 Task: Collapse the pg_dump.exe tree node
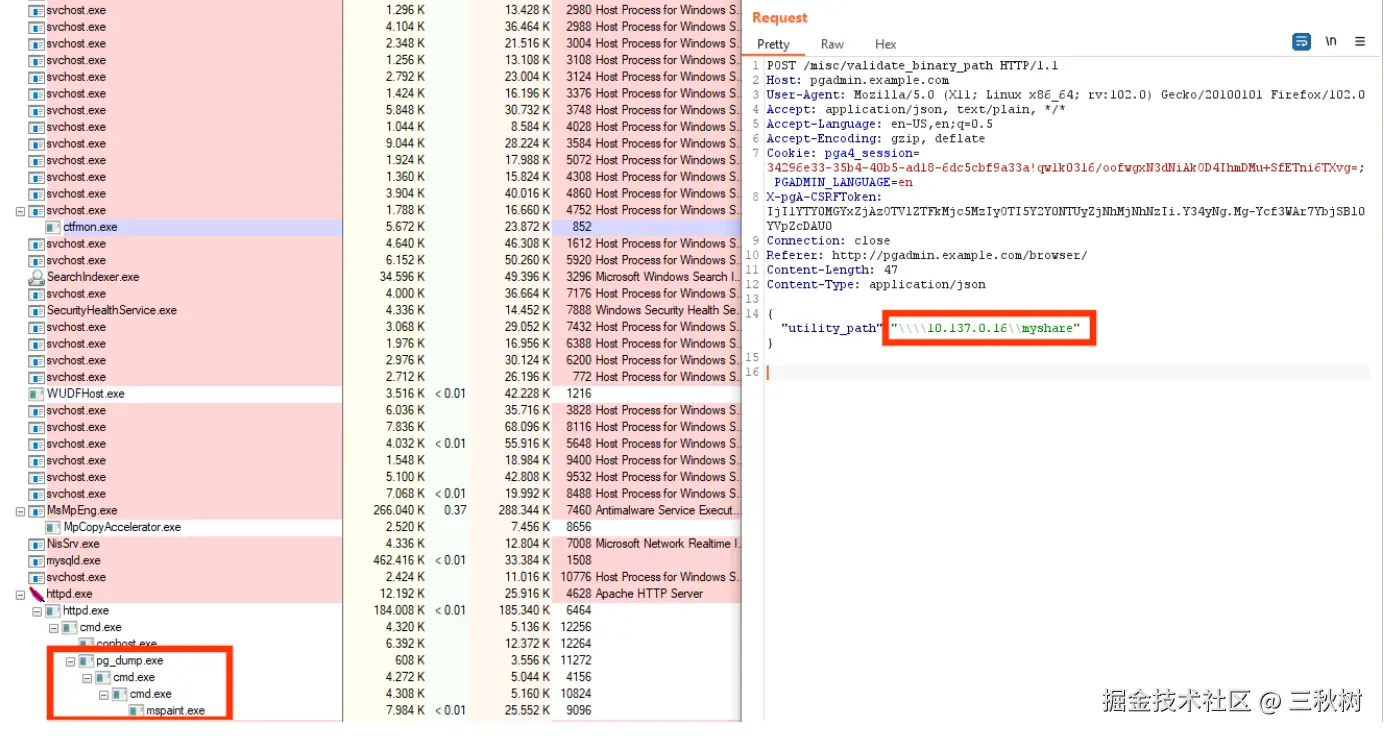pyautogui.click(x=70, y=661)
